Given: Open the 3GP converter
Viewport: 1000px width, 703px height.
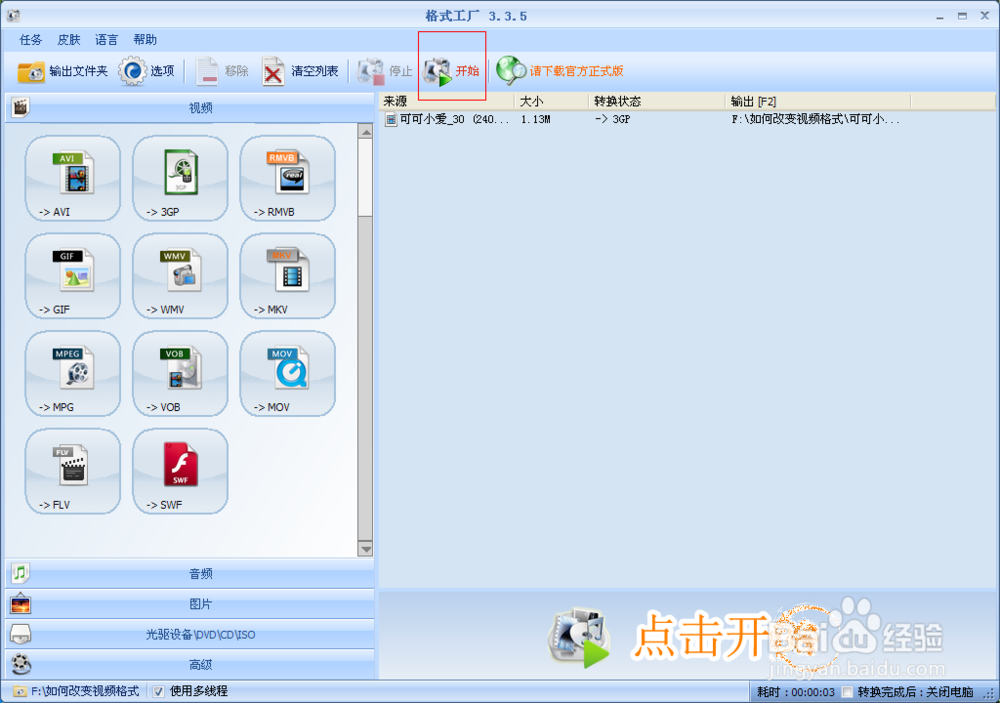Looking at the screenshot, I should point(179,178).
